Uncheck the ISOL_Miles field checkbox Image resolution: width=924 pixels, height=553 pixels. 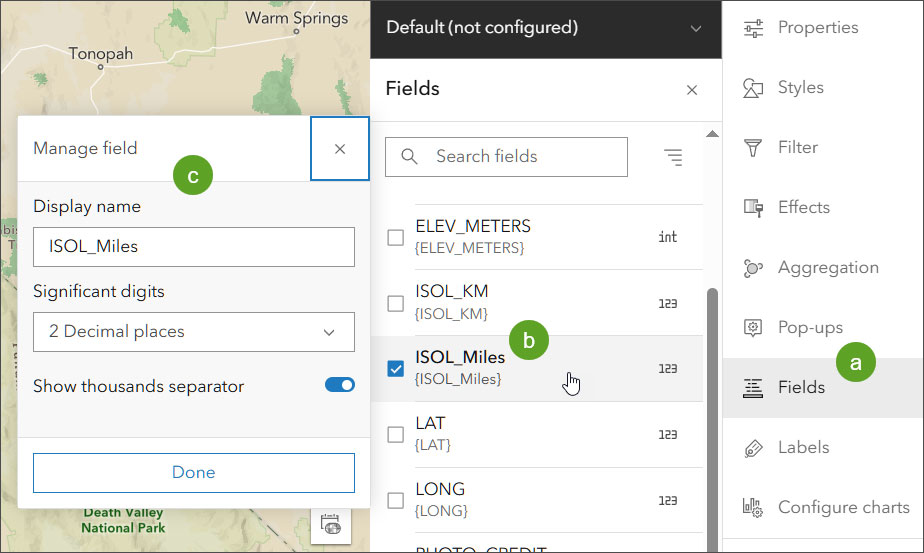click(396, 369)
